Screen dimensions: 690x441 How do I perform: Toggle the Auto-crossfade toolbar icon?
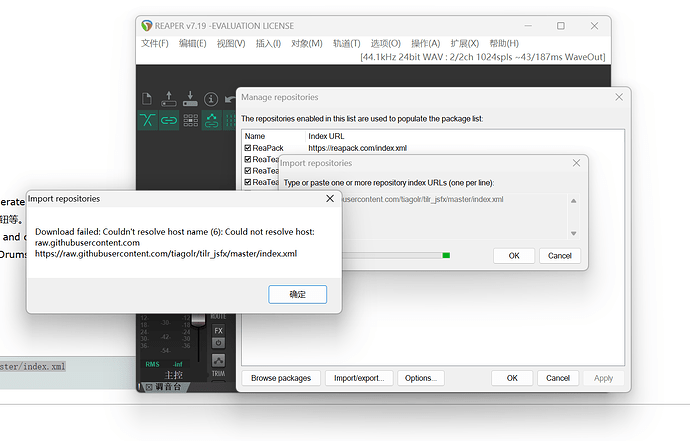point(147,120)
